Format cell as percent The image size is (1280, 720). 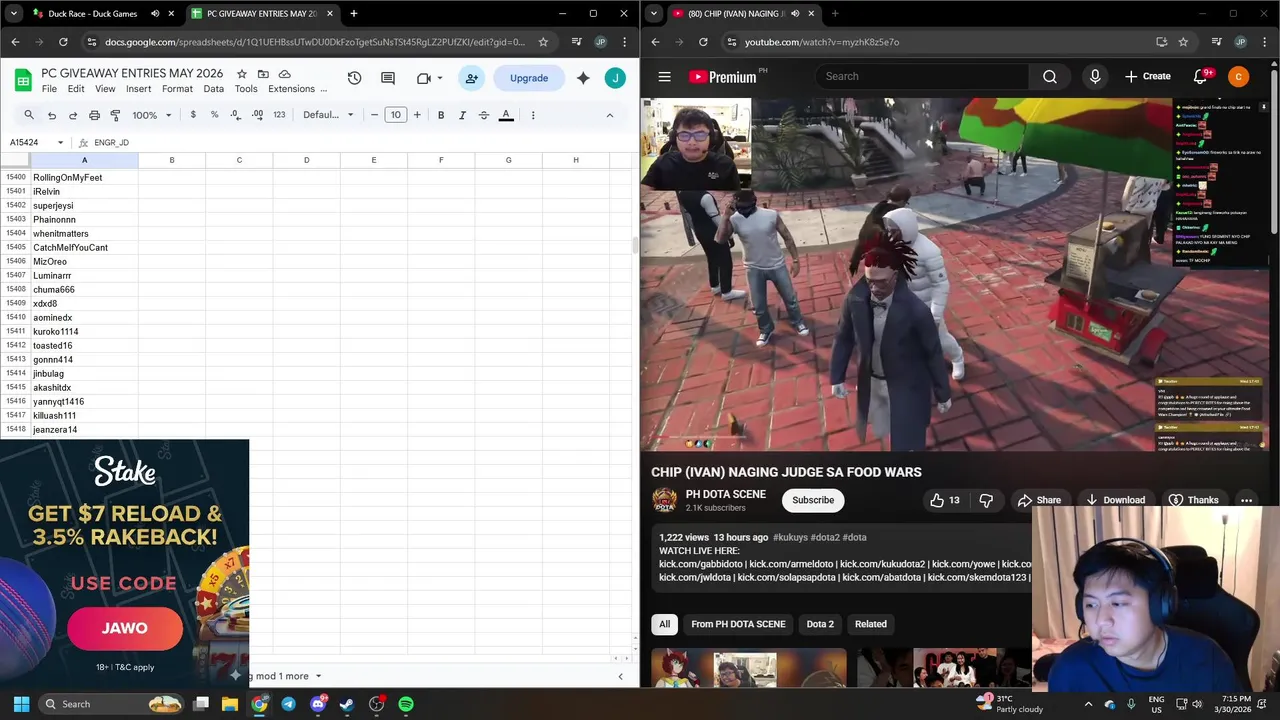[x=214, y=115]
